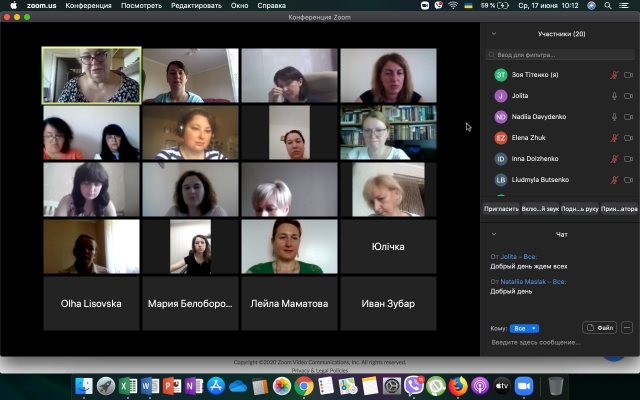Open the Конференция menu
The width and height of the screenshot is (640, 400).
(x=89, y=6)
